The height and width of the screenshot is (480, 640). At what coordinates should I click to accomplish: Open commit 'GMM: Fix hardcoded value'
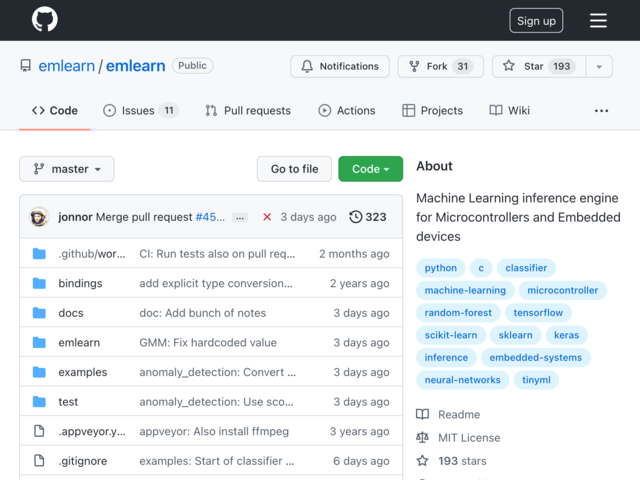click(x=208, y=342)
